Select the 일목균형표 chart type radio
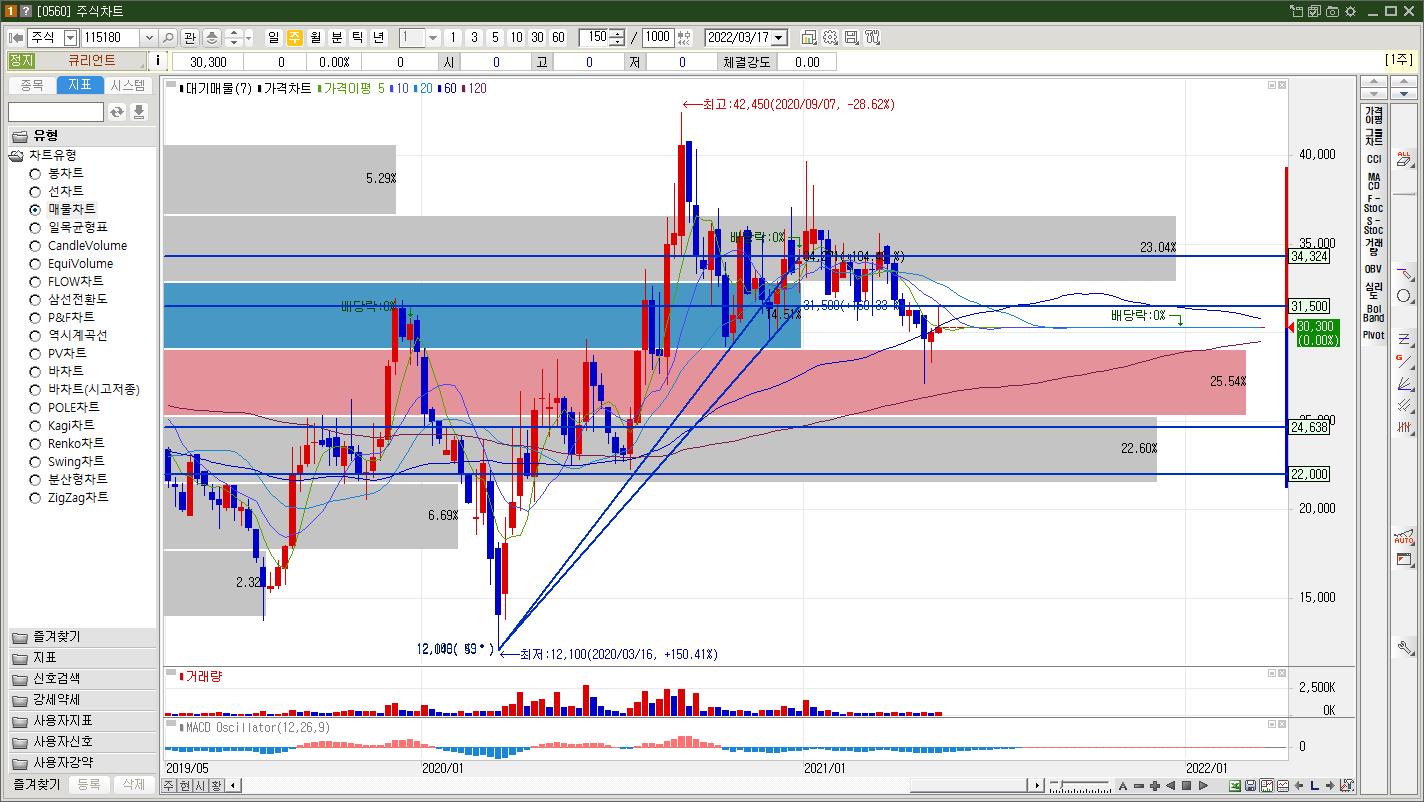The width and height of the screenshot is (1424, 802). tap(35, 228)
